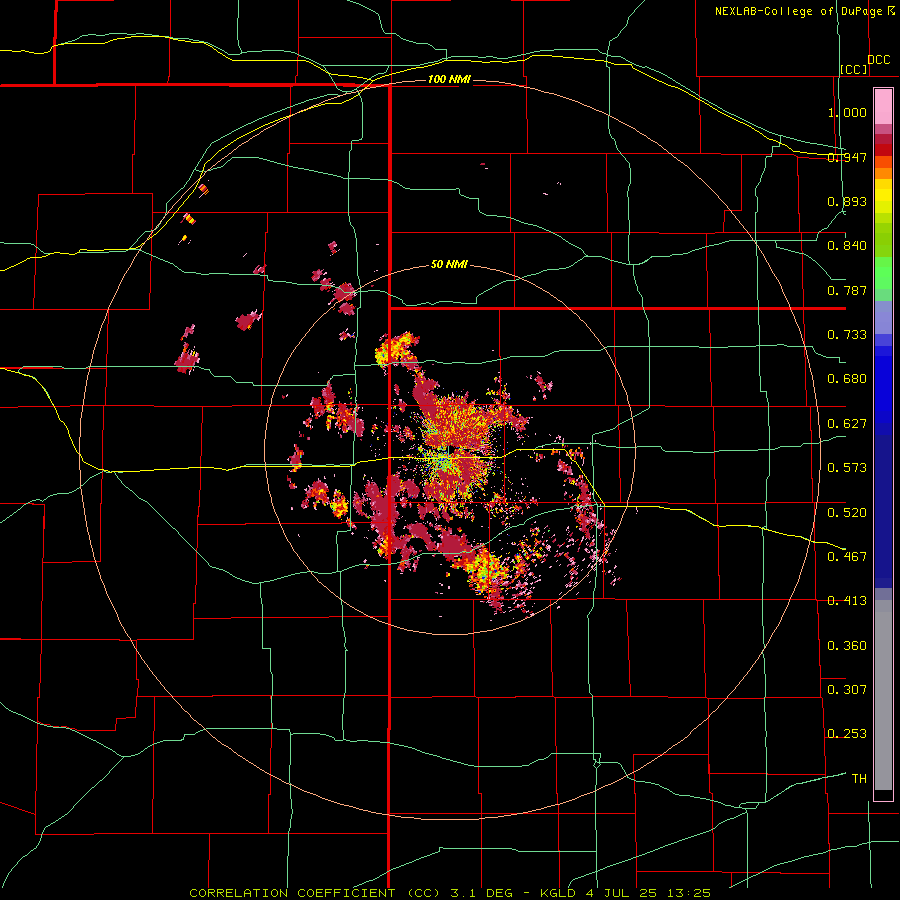Click the 0.787 color scale value
The width and height of the screenshot is (900, 900).
(847, 290)
